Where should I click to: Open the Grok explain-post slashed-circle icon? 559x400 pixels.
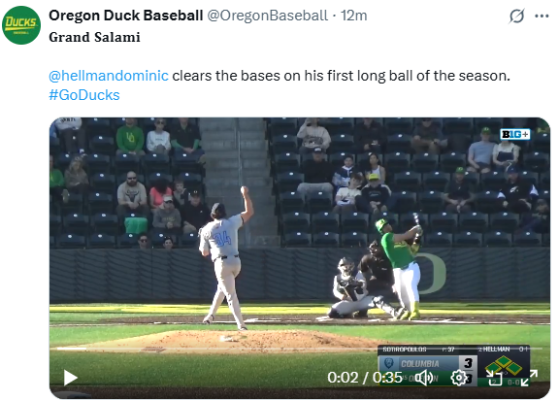click(517, 16)
